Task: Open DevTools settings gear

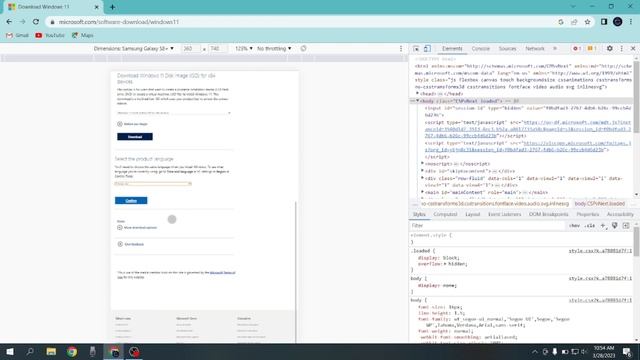Action: (609, 48)
